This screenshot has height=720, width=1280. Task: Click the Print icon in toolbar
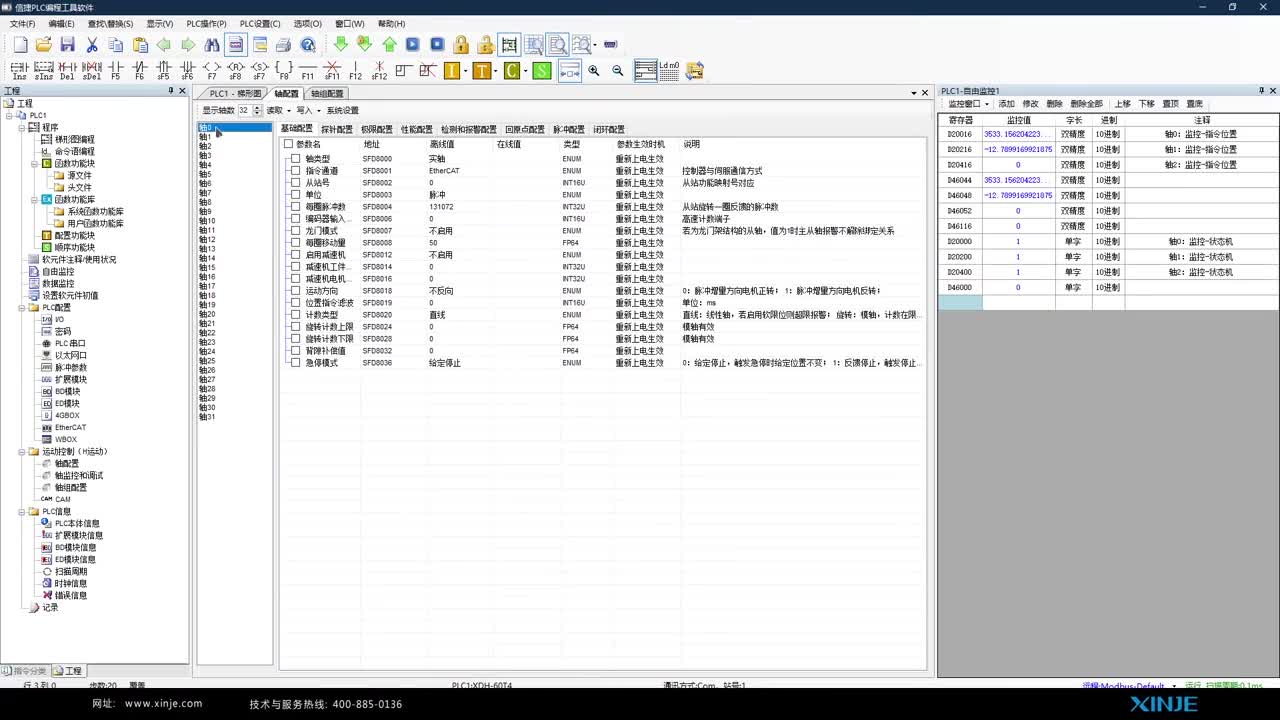283,44
